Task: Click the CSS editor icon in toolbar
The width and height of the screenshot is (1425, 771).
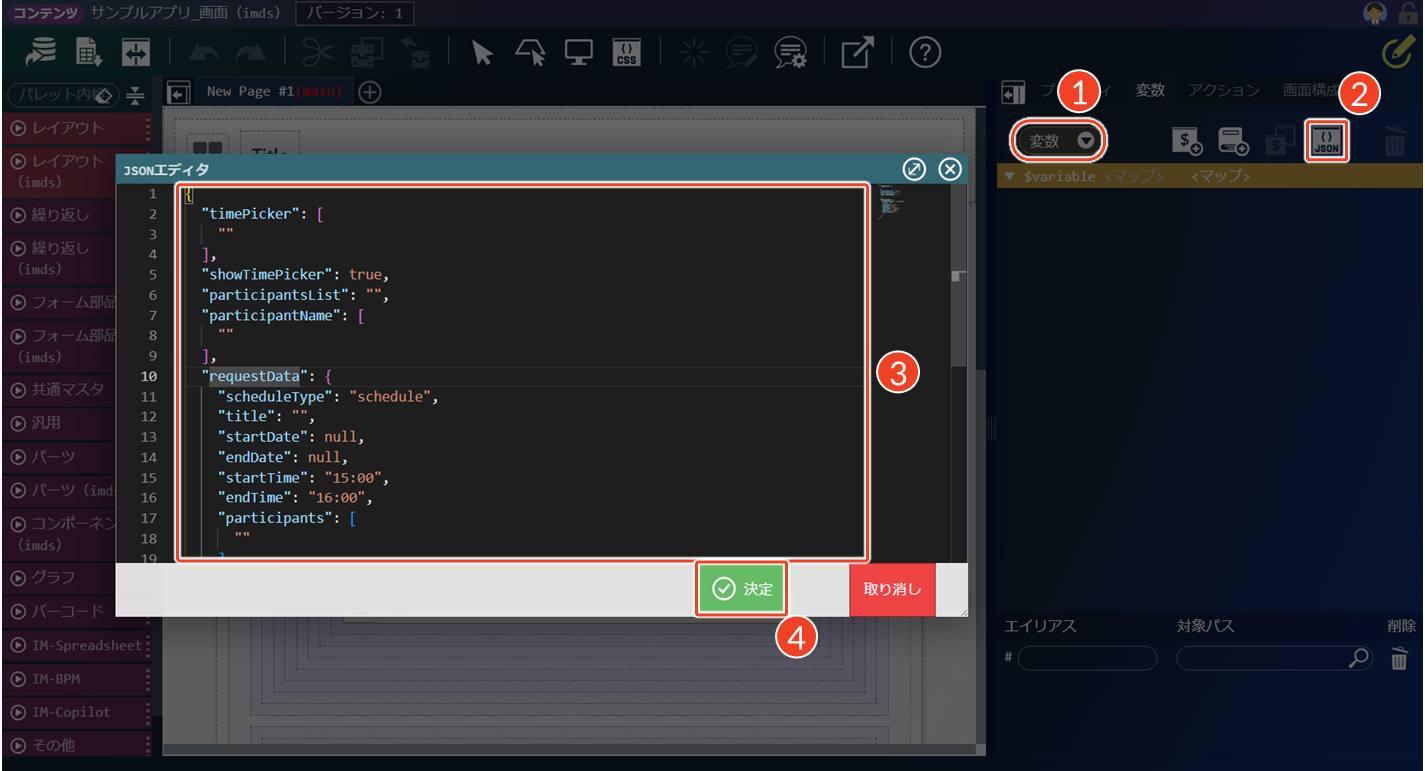Action: tap(626, 53)
